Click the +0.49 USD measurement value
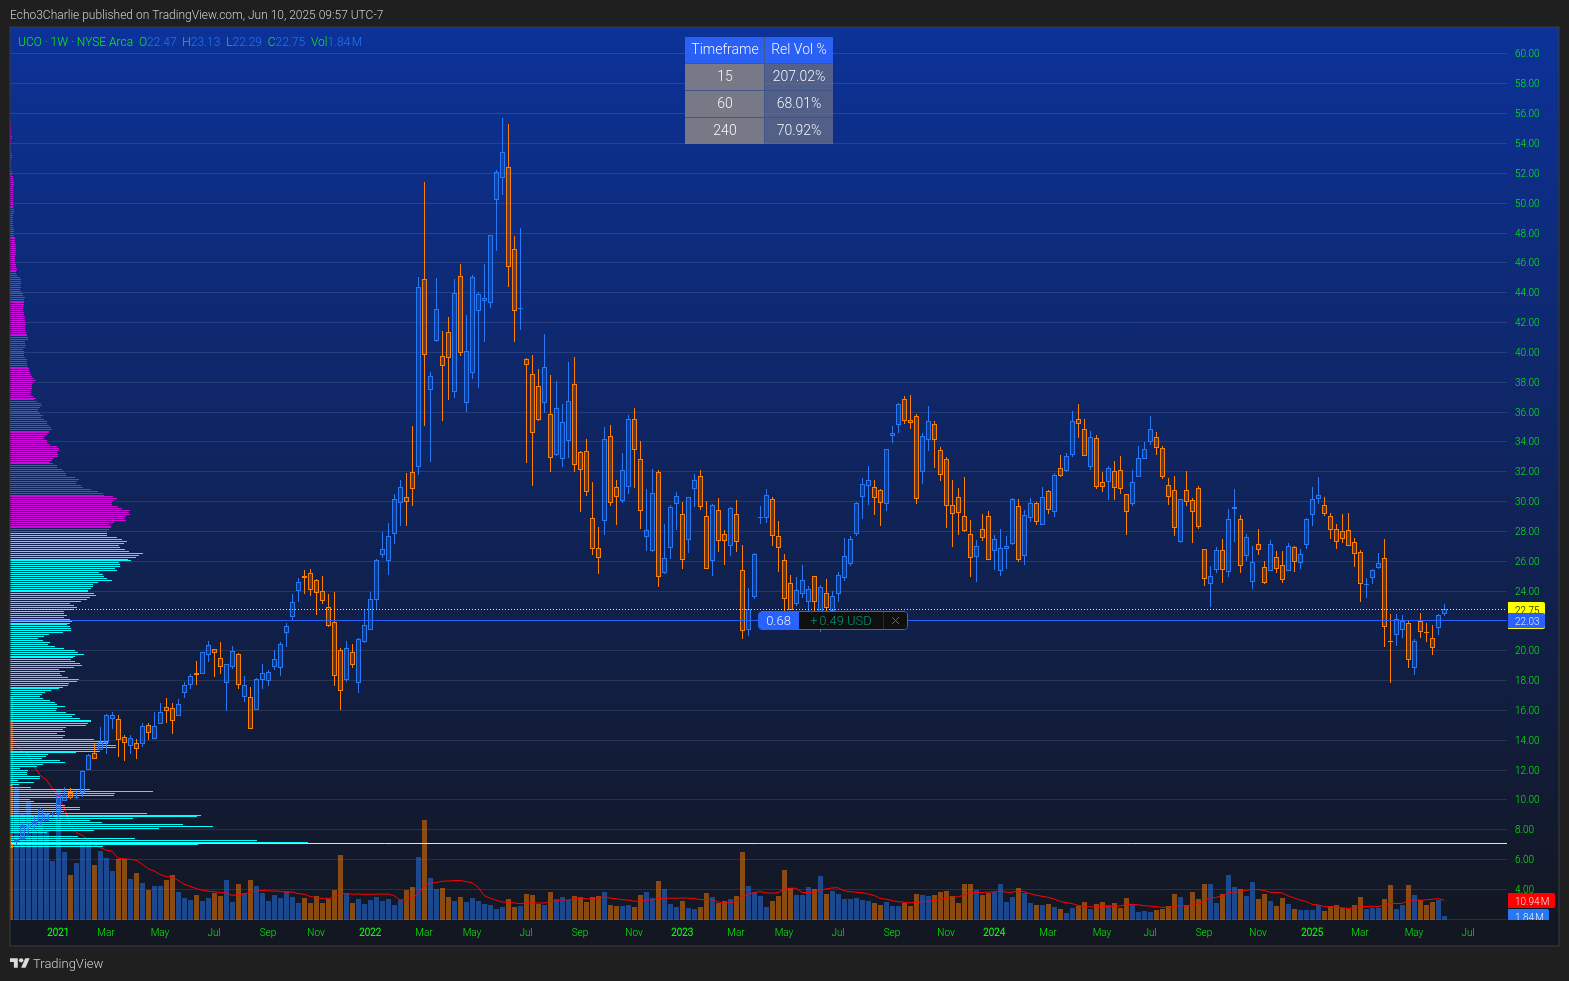Image resolution: width=1569 pixels, height=981 pixels. 840,621
